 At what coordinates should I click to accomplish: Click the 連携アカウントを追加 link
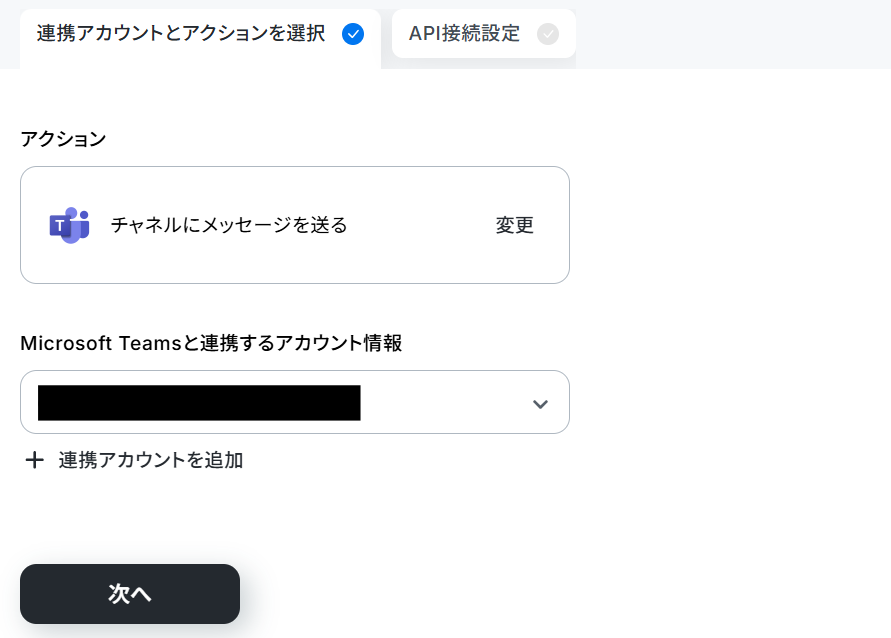pos(151,460)
